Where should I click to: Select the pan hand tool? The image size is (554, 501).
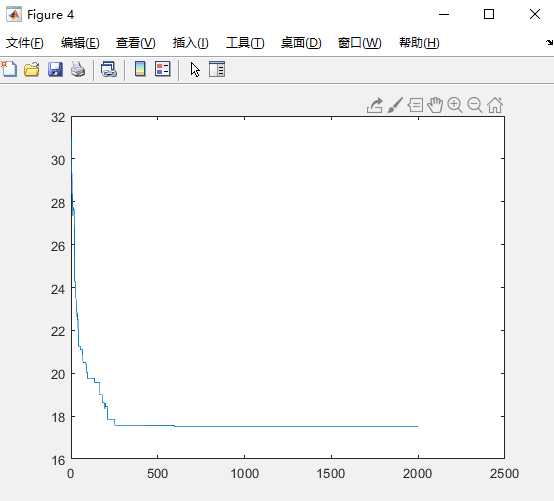pos(435,105)
